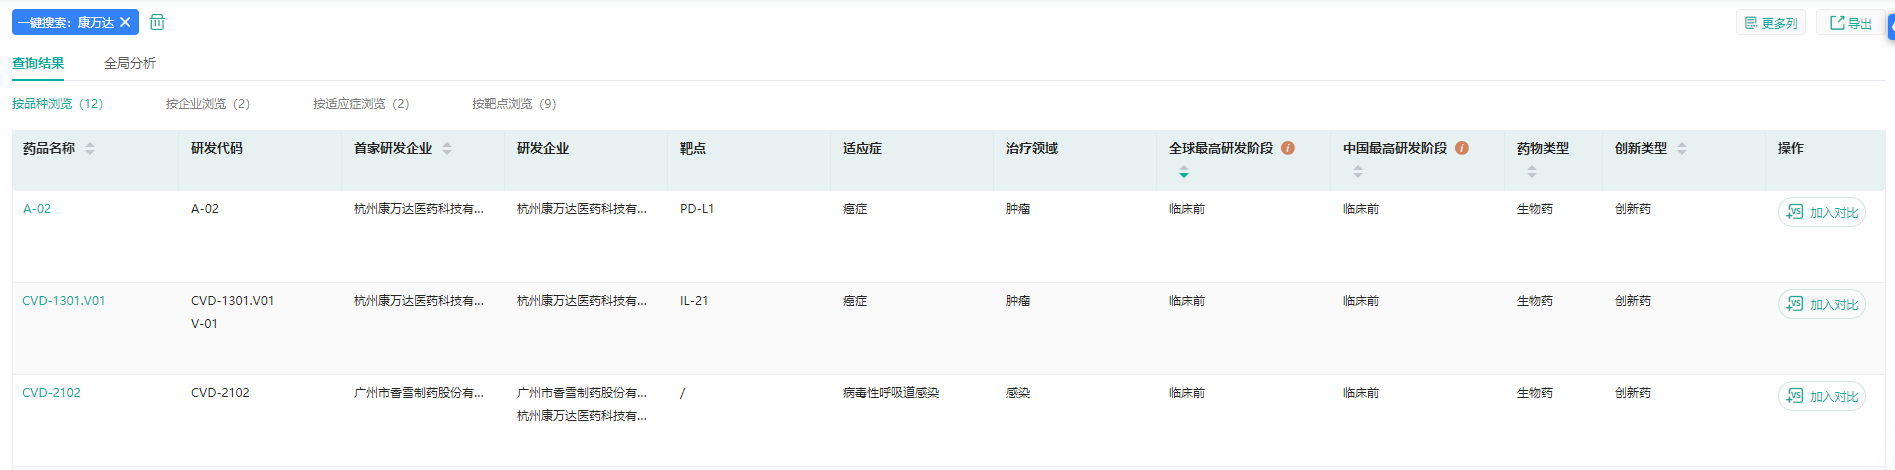
Task: Select the 按适应症浏览 (2) view
Action: [361, 103]
